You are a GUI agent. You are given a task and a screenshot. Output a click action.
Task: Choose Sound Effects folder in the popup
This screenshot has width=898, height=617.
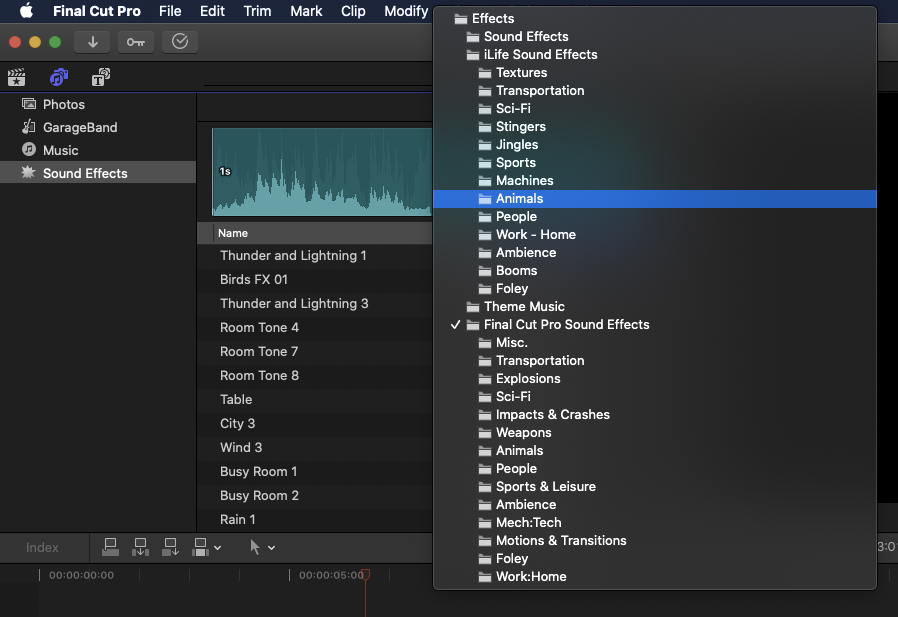tap(655, 37)
